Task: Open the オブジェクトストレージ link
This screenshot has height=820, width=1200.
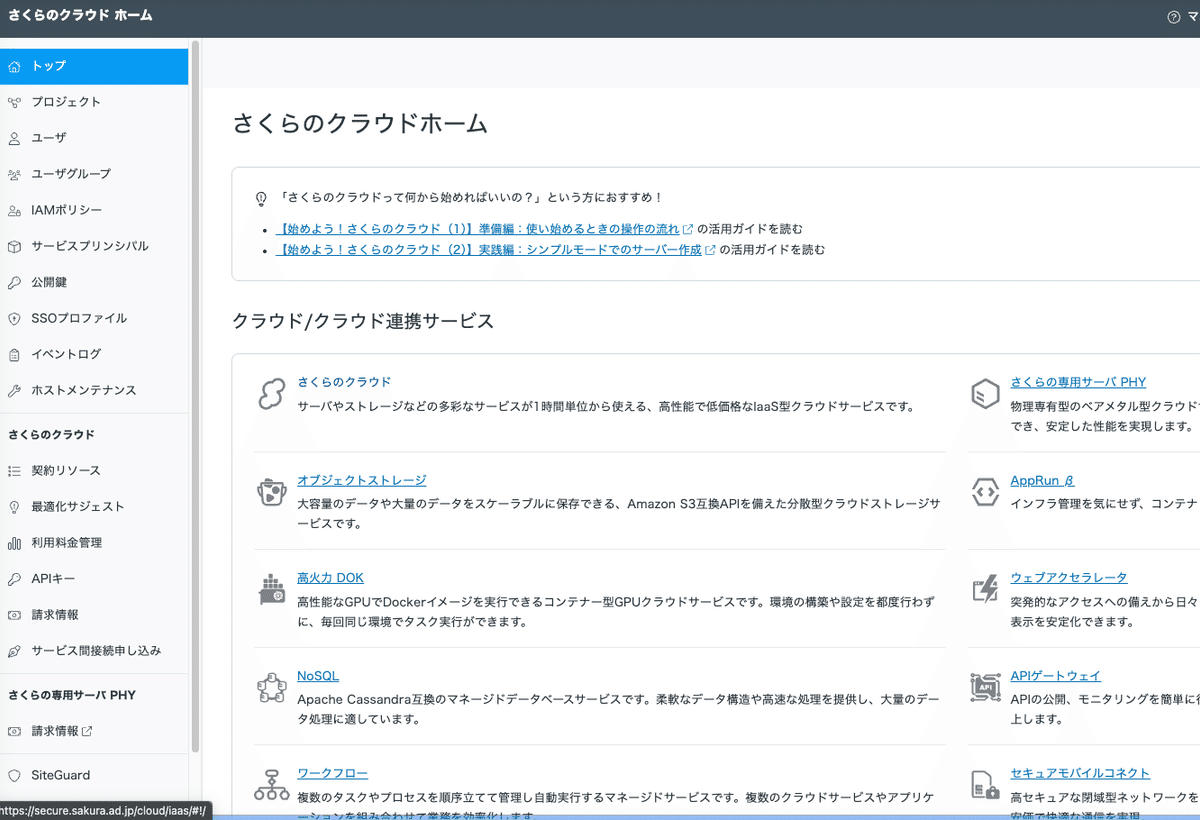Action: tap(362, 480)
